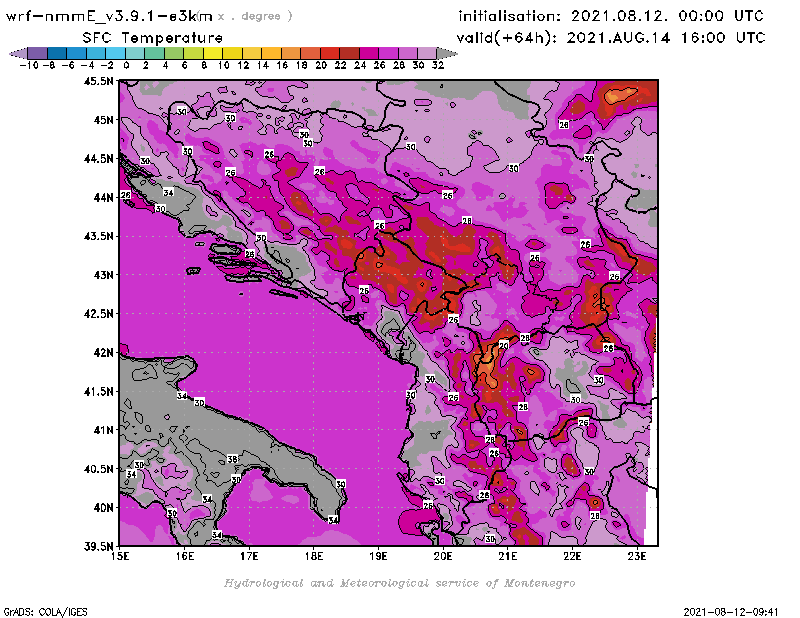Select the dark blue -8 to -6 swatch
Screen dimensions: 800x618
pos(57,53)
